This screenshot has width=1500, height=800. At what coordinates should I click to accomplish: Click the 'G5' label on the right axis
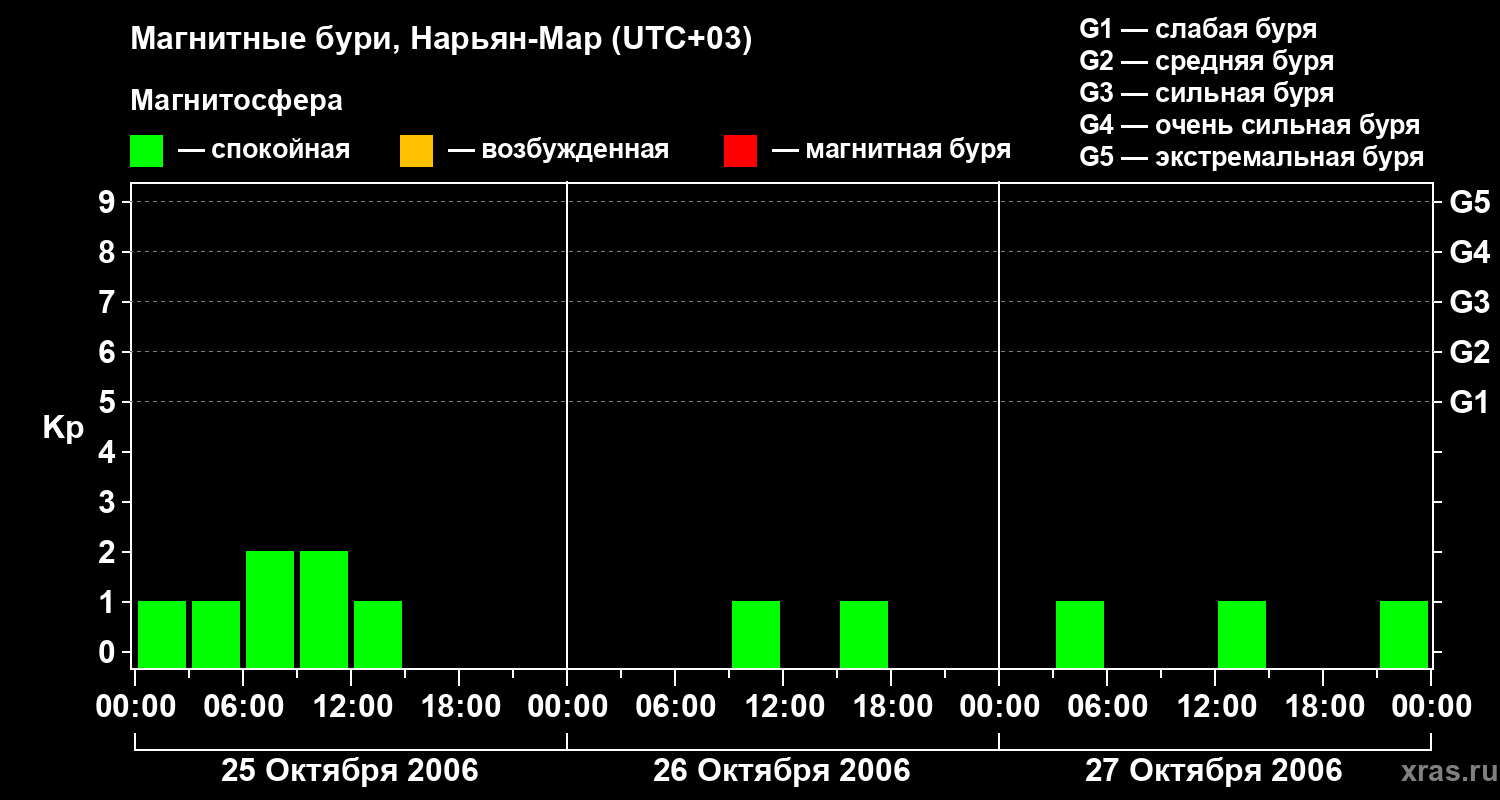click(x=1469, y=202)
